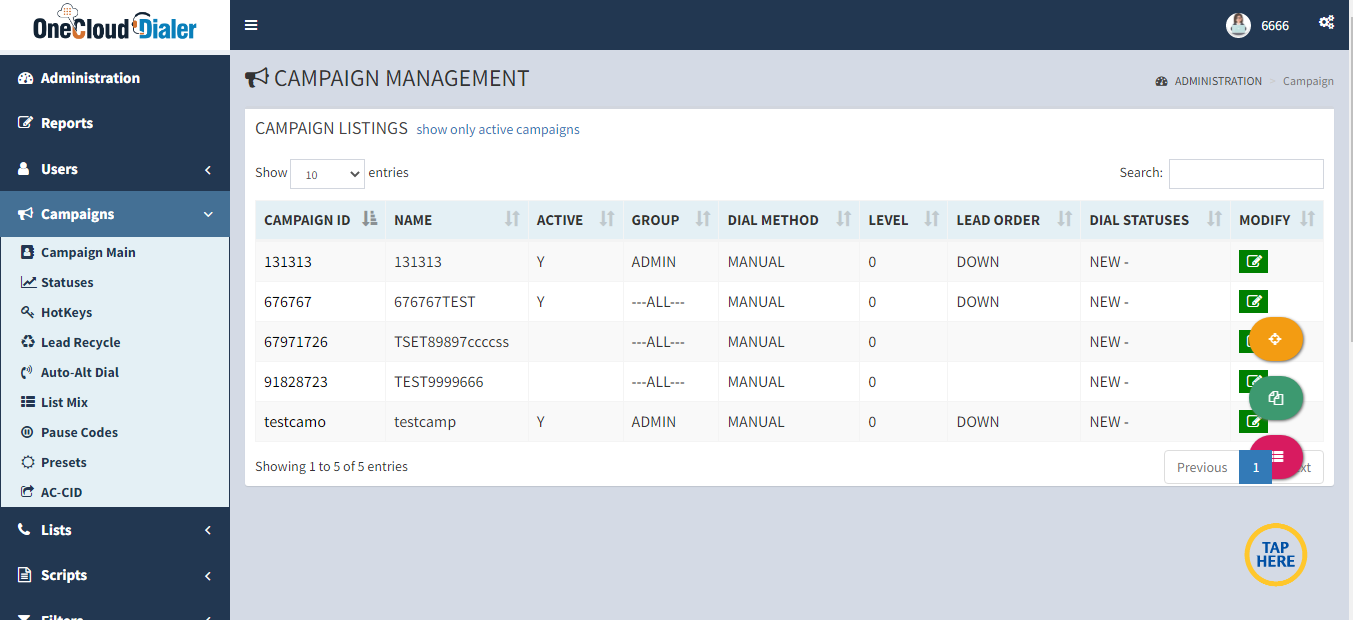This screenshot has height=620, width=1353.
Task: Click the green copy campaigns floating button
Action: [1275, 397]
